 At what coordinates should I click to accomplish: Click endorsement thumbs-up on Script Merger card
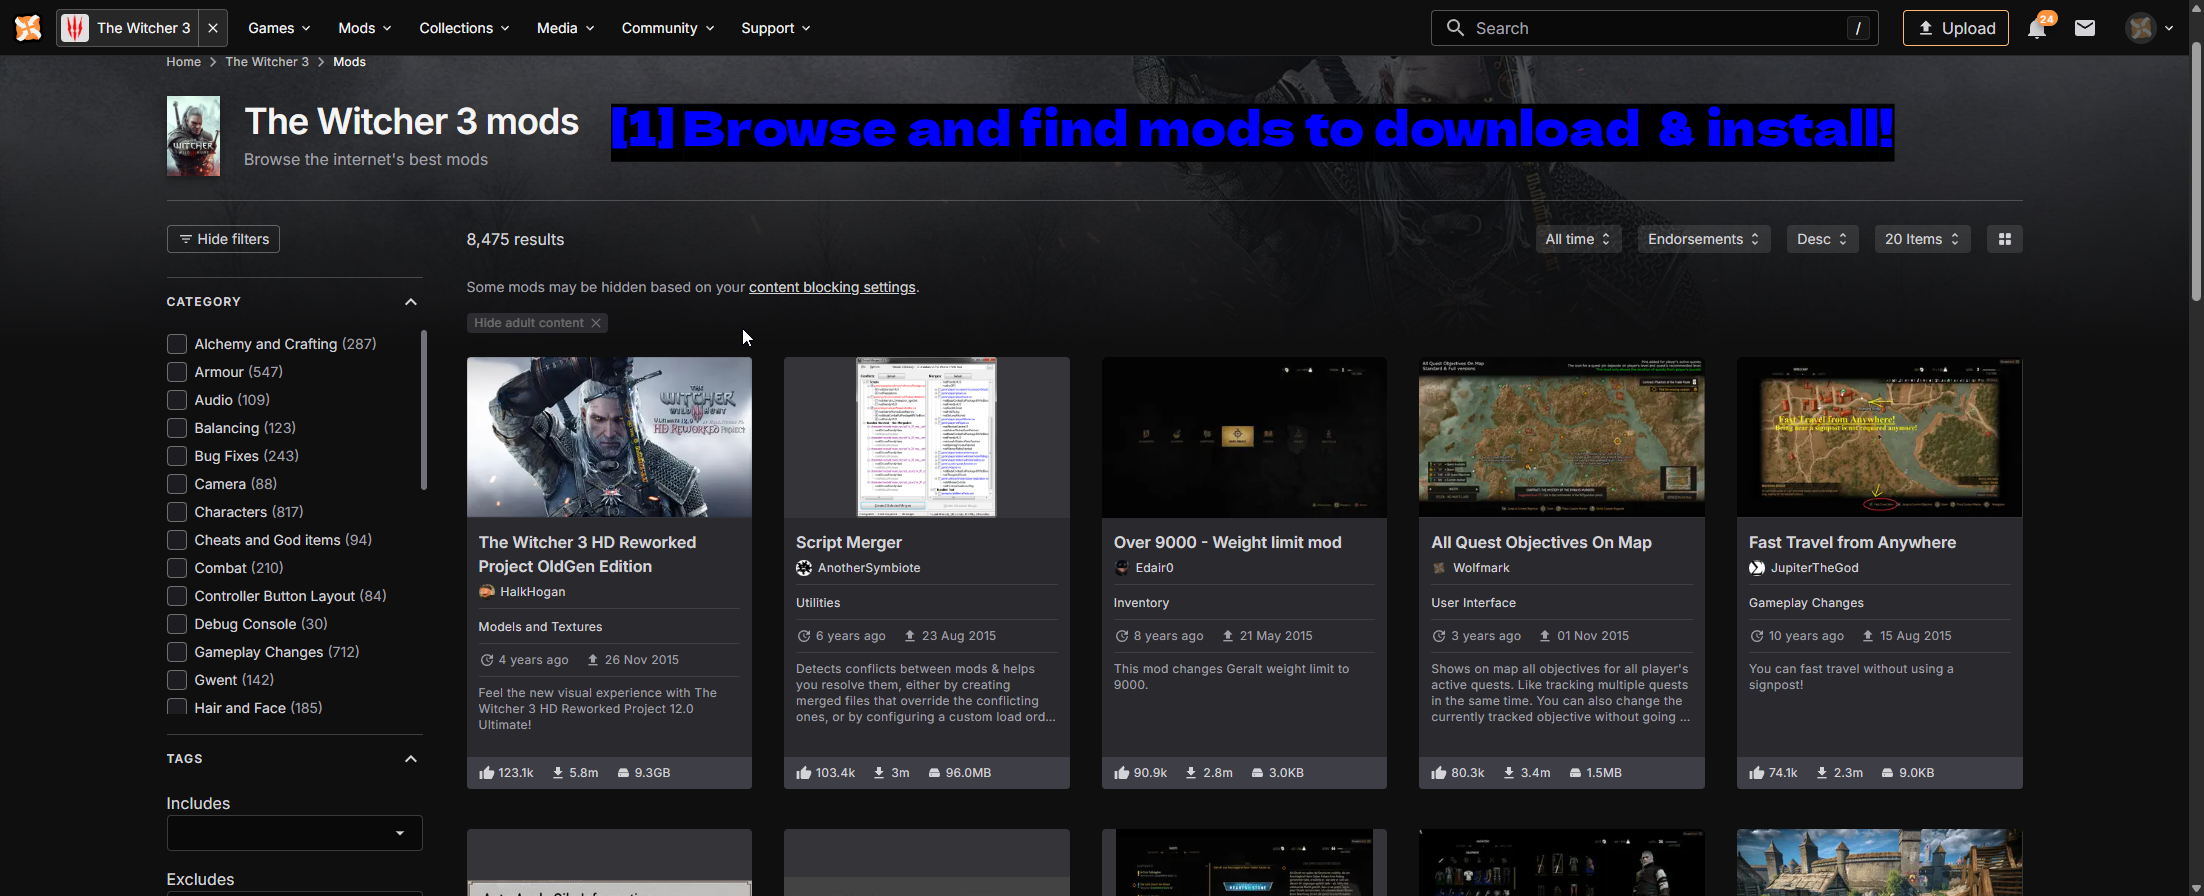tap(804, 773)
